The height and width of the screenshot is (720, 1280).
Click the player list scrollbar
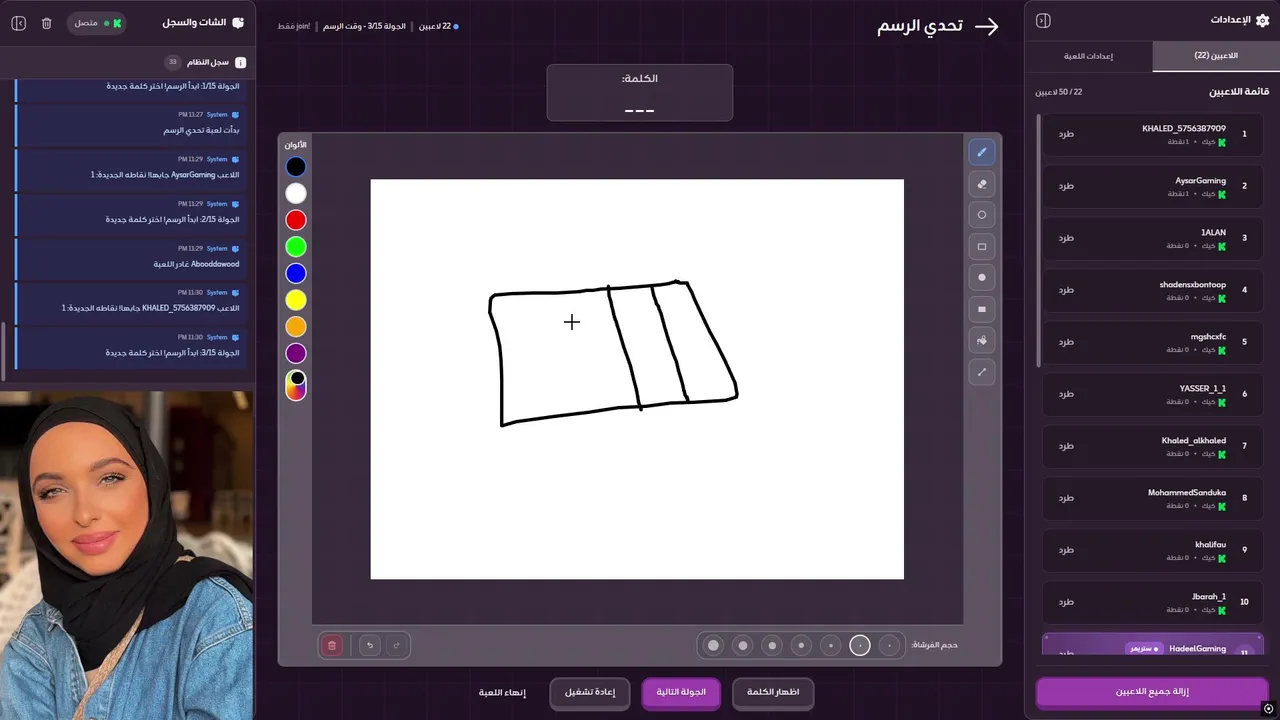click(x=1039, y=240)
